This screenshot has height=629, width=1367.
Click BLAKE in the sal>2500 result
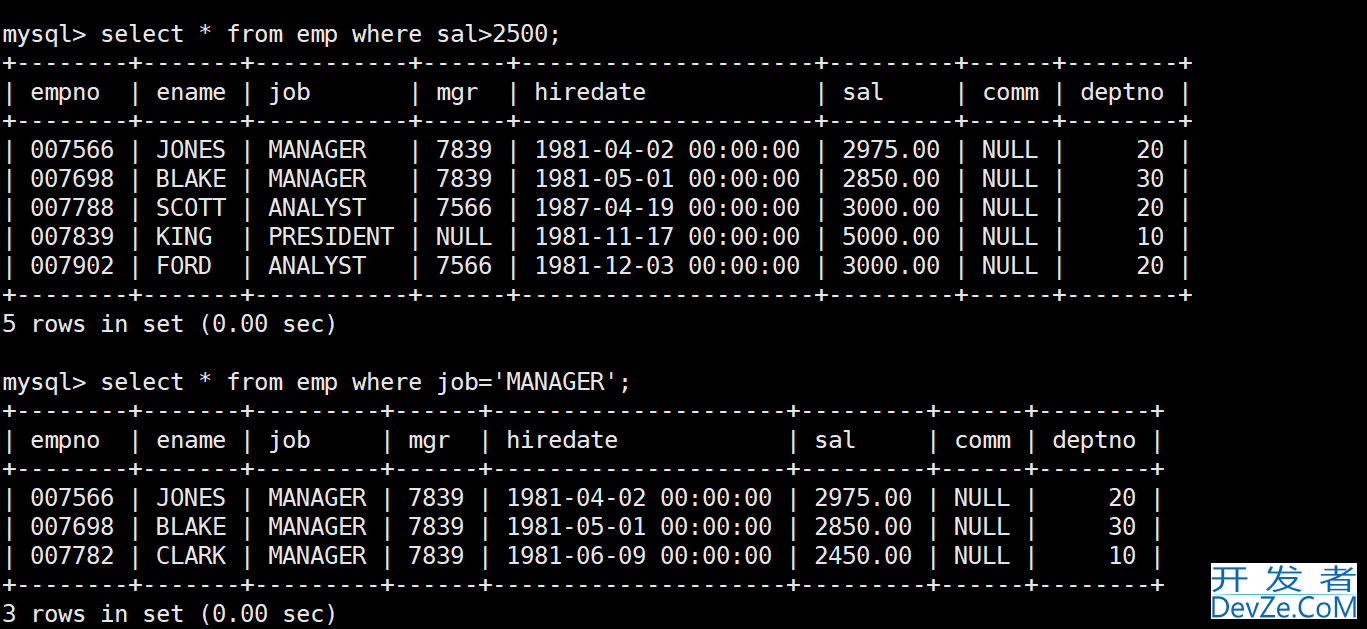191,179
